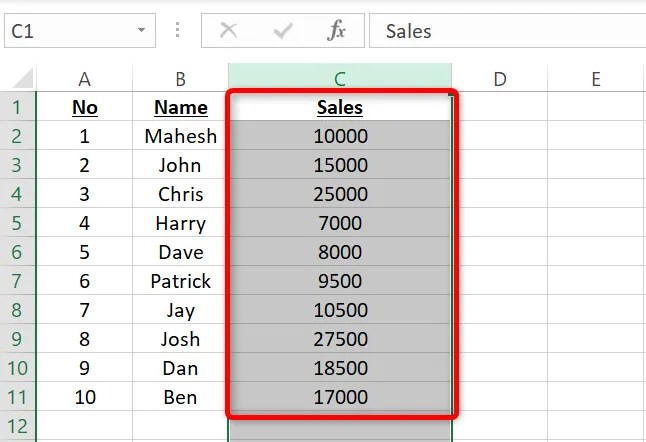Select column D header
Screen dimensions: 646x442
[499, 79]
